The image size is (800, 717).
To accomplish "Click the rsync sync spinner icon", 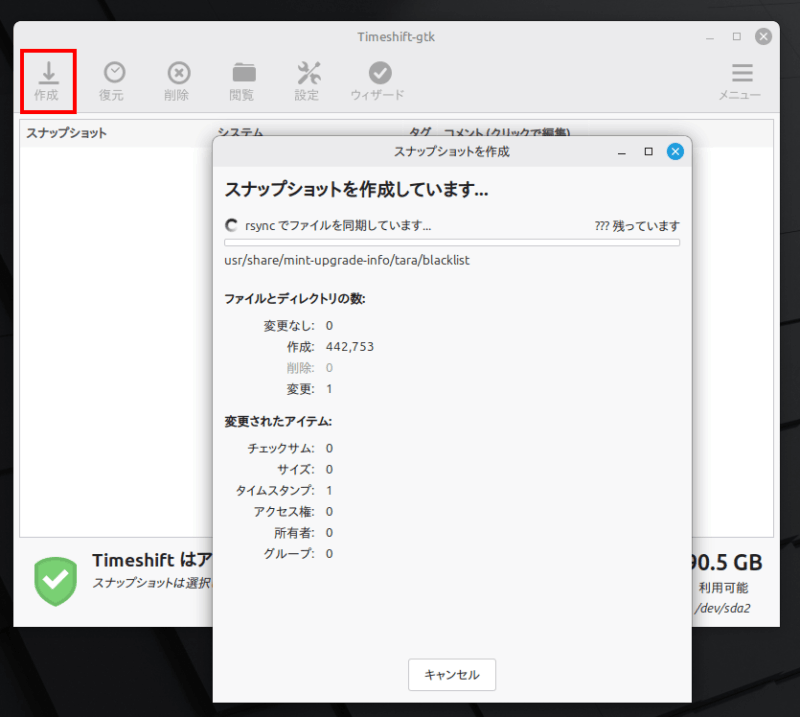I will (x=232, y=226).
